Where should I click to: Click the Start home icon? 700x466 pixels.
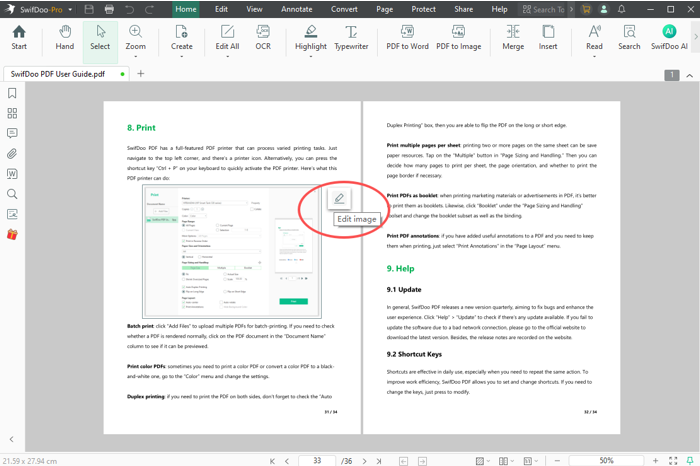point(19,37)
